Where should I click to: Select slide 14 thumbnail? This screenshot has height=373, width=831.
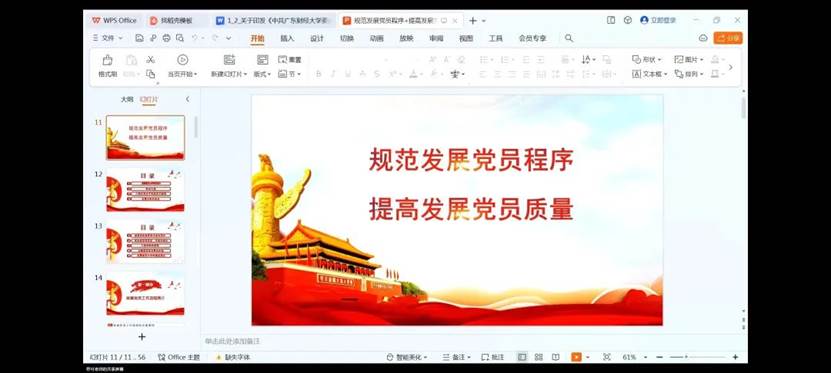[x=145, y=294]
